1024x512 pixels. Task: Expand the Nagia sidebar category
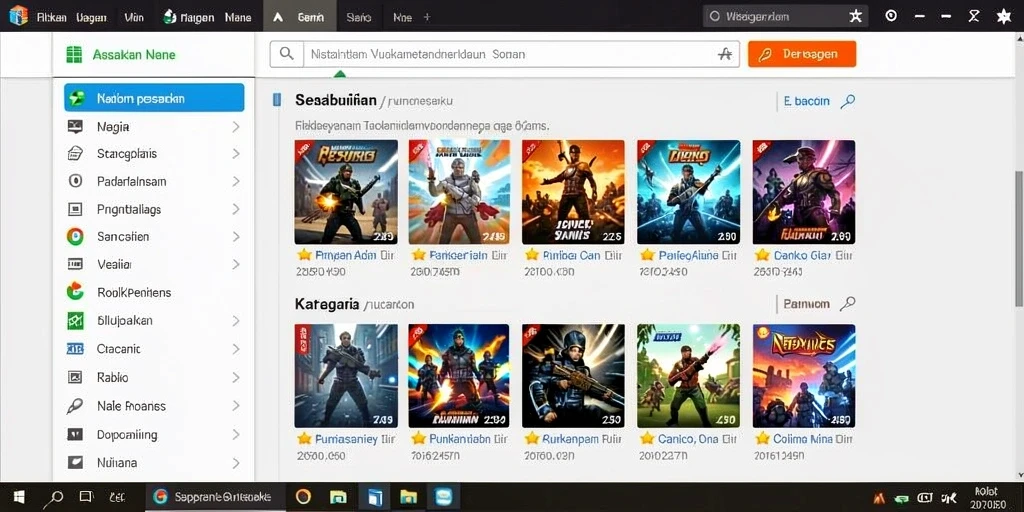tap(236, 127)
